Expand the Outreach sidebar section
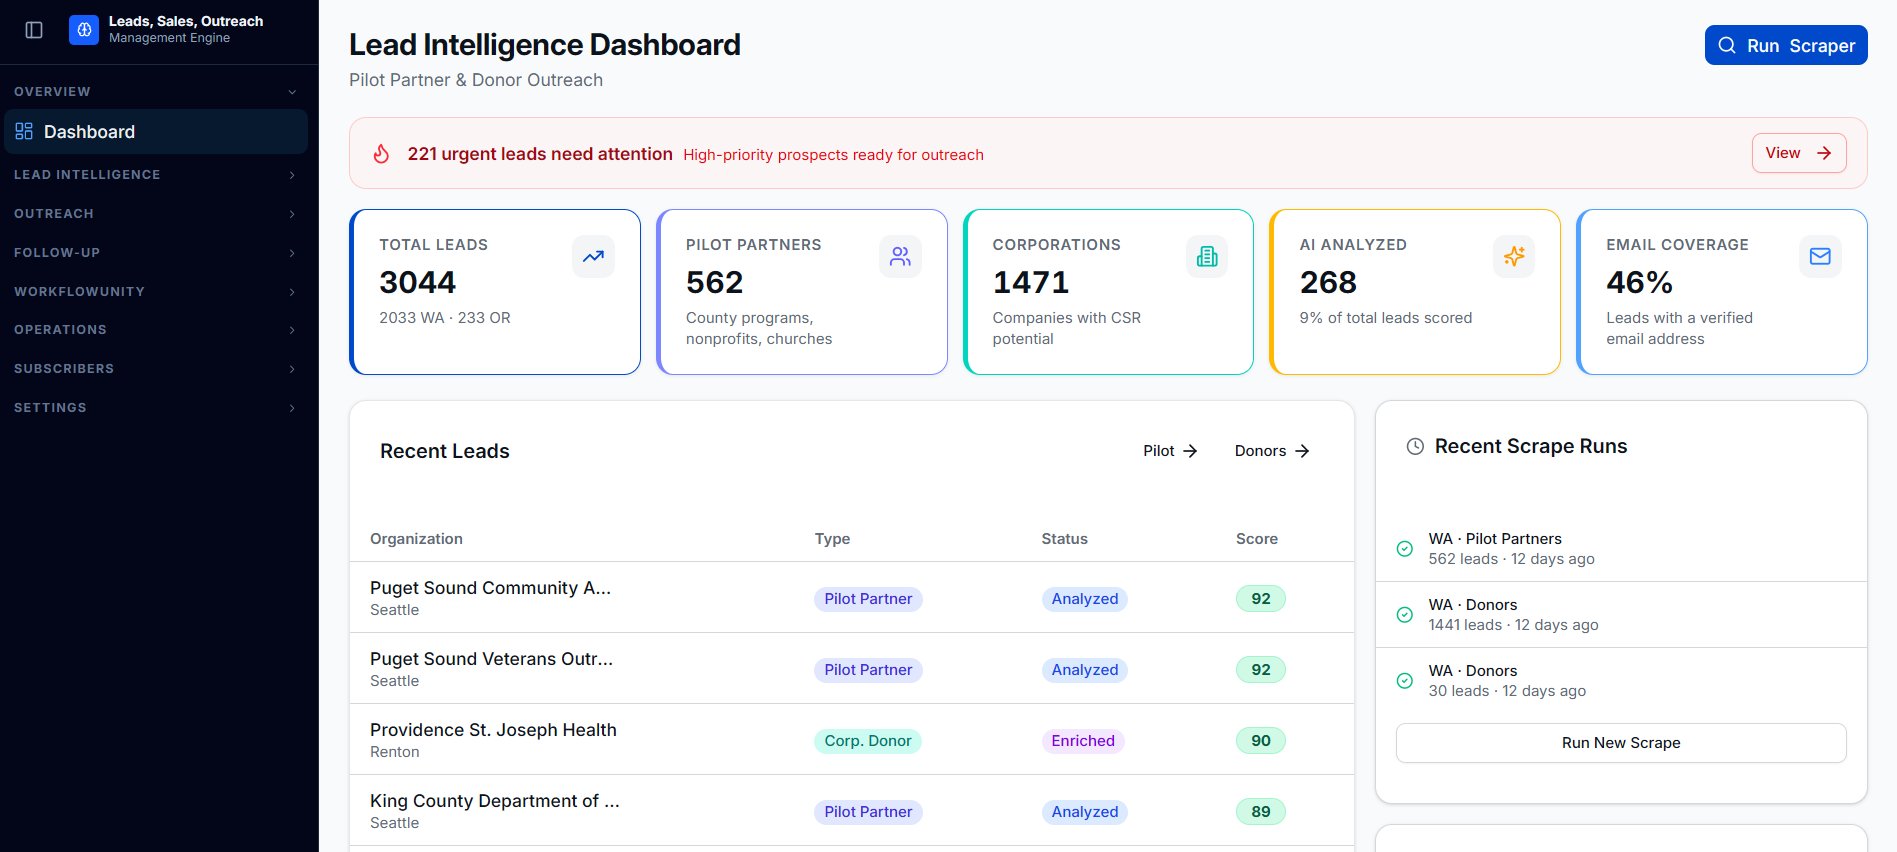The width and height of the screenshot is (1897, 852). click(x=155, y=214)
